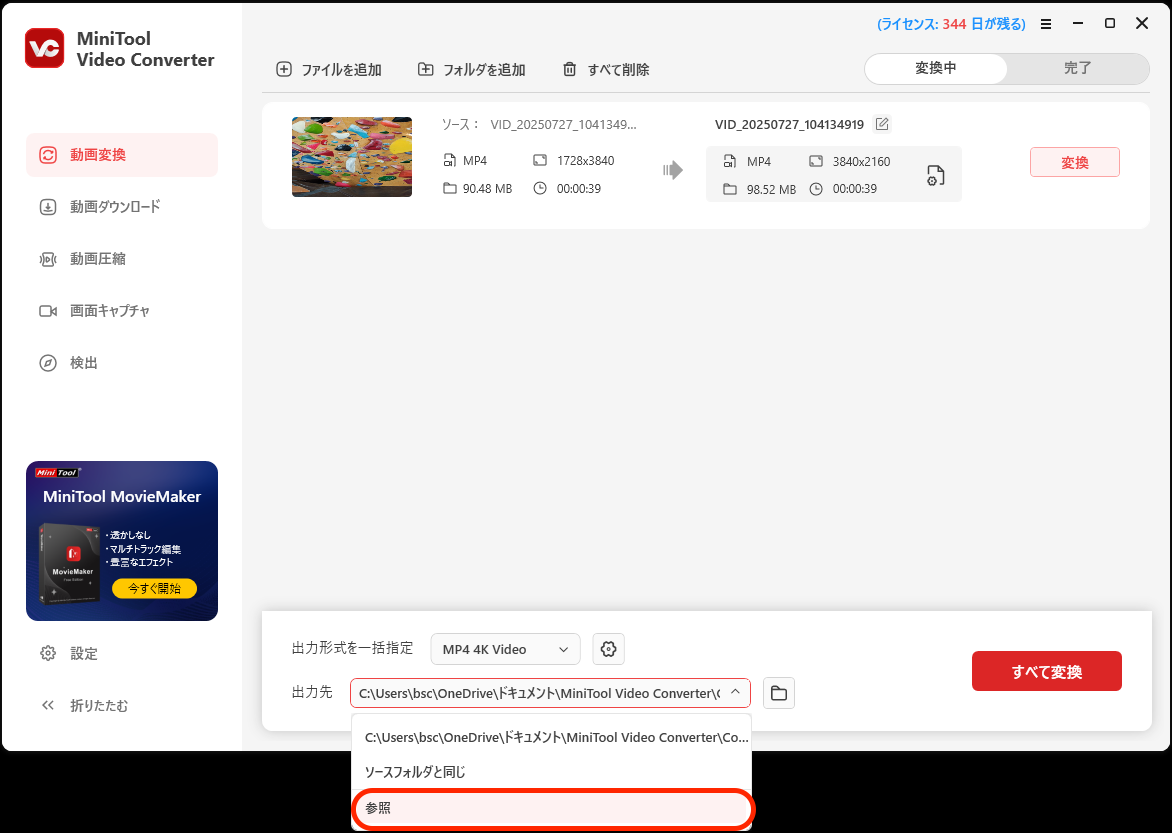1172x833 pixels.
Task: Click the output resolution 3840x2160
Action: pyautogui.click(x=861, y=162)
